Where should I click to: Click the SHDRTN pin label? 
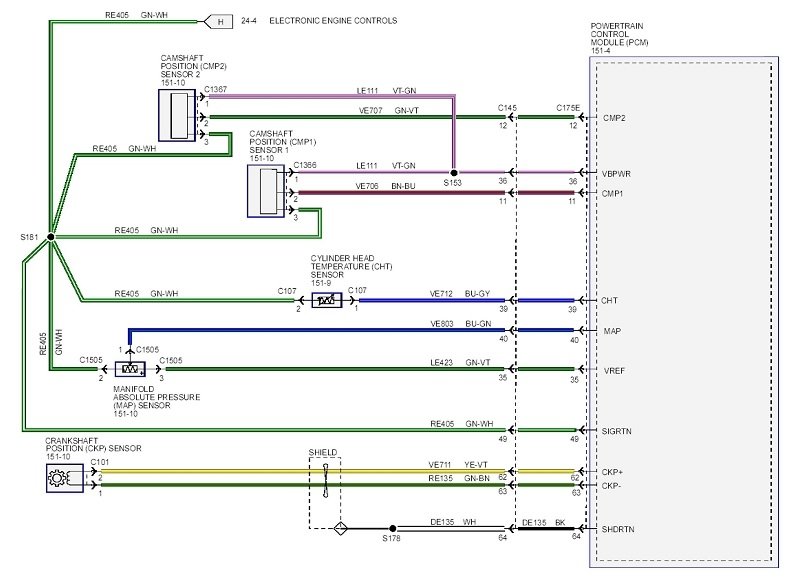(618, 529)
